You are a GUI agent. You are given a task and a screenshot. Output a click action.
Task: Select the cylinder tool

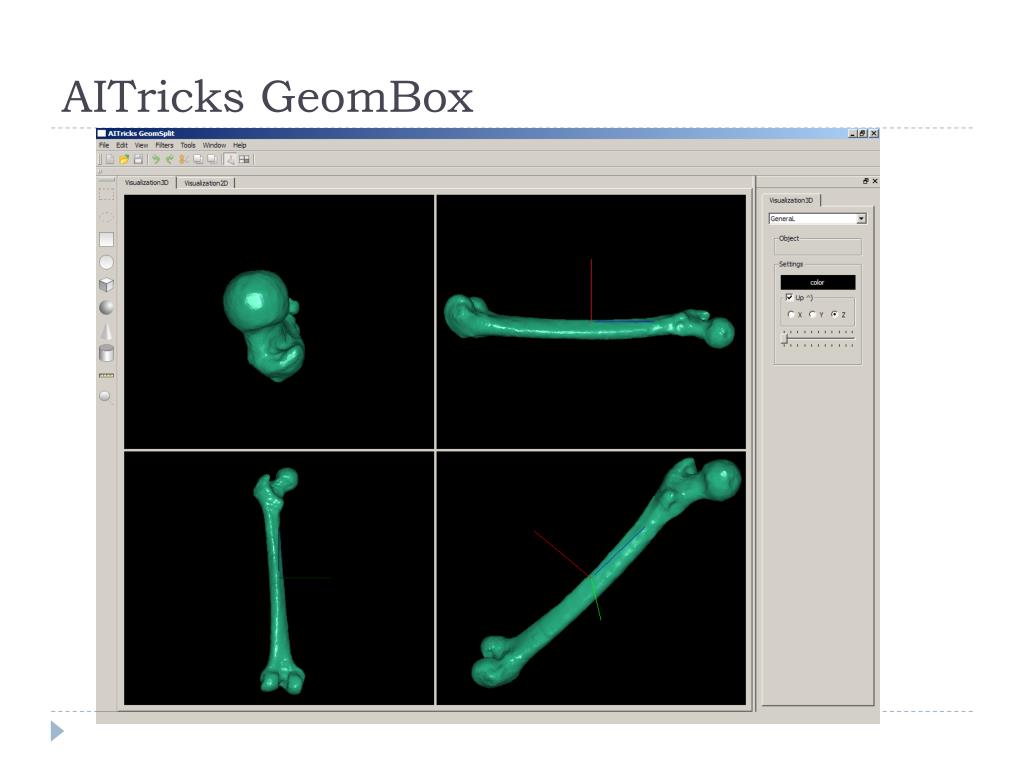coord(106,353)
